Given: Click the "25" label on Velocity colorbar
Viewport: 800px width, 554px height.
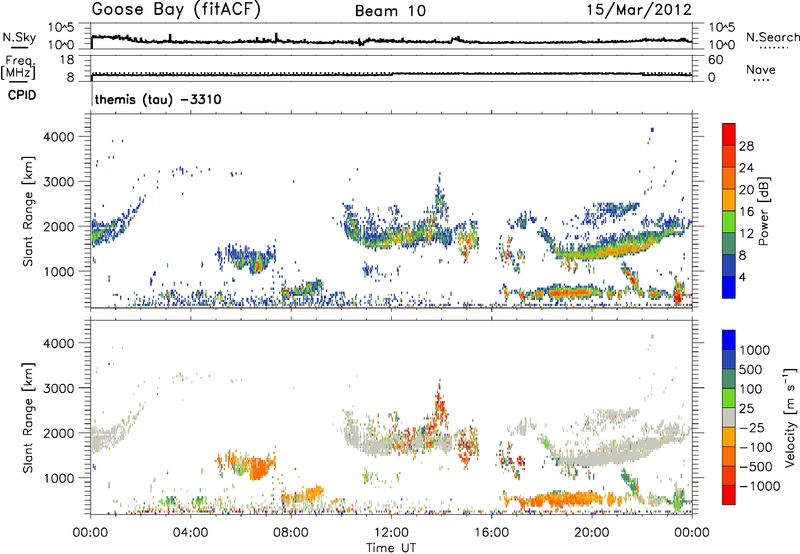Looking at the screenshot, I should coord(746,409).
